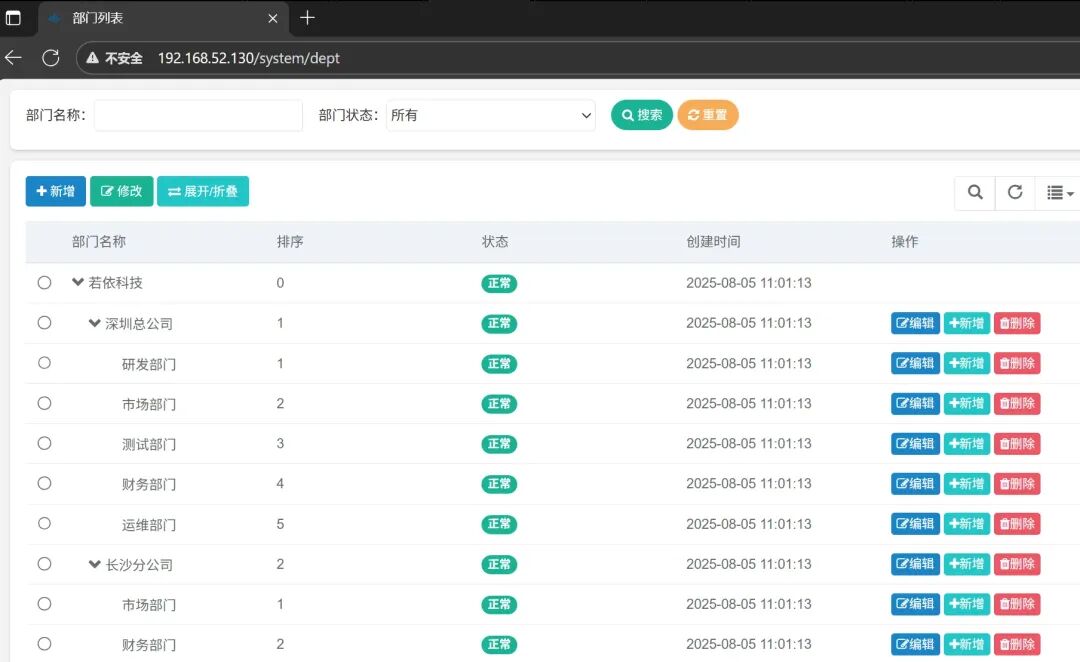Collapse the 深圳总公司 tree node

pyautogui.click(x=94, y=322)
